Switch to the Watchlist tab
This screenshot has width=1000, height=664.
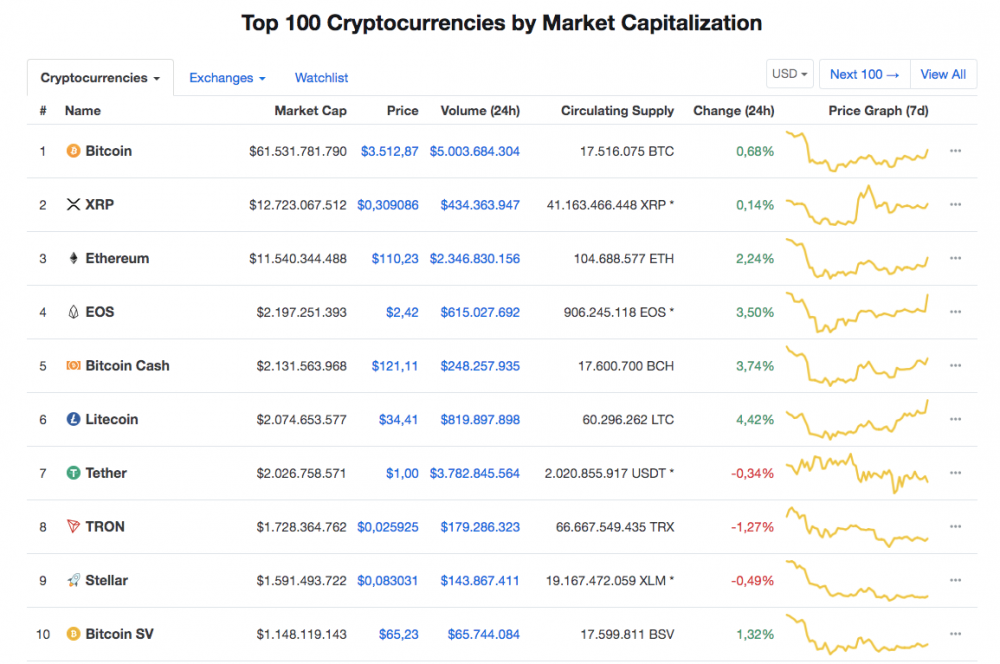click(321, 78)
